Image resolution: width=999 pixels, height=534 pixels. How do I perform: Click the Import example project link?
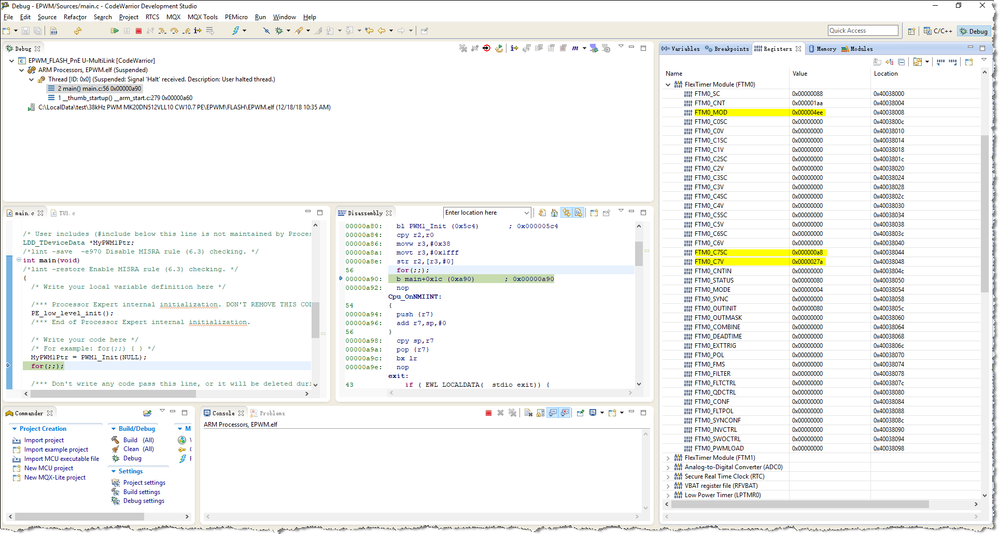56,449
